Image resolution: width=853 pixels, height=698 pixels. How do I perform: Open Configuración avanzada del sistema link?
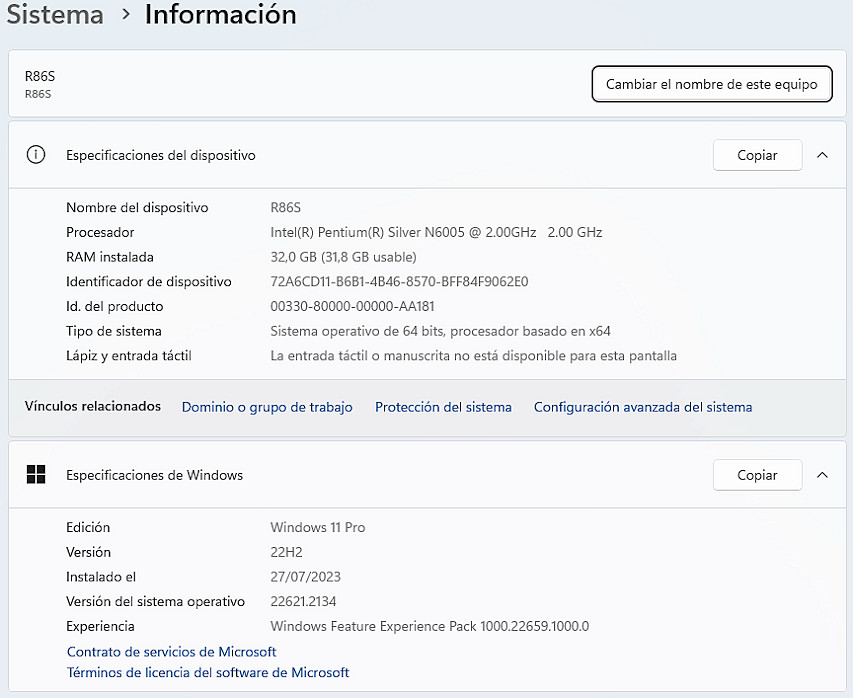point(643,407)
